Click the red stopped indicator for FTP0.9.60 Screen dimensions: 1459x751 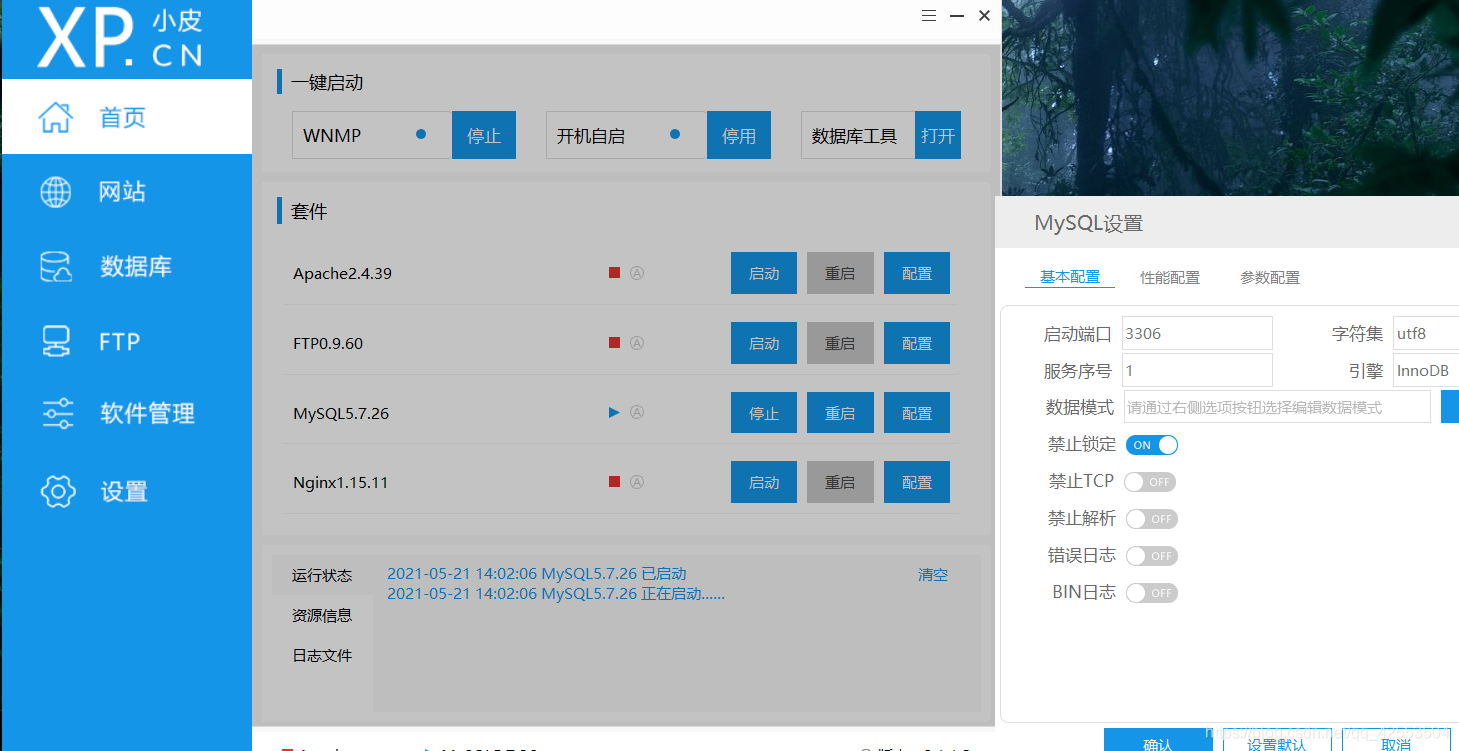[x=615, y=343]
